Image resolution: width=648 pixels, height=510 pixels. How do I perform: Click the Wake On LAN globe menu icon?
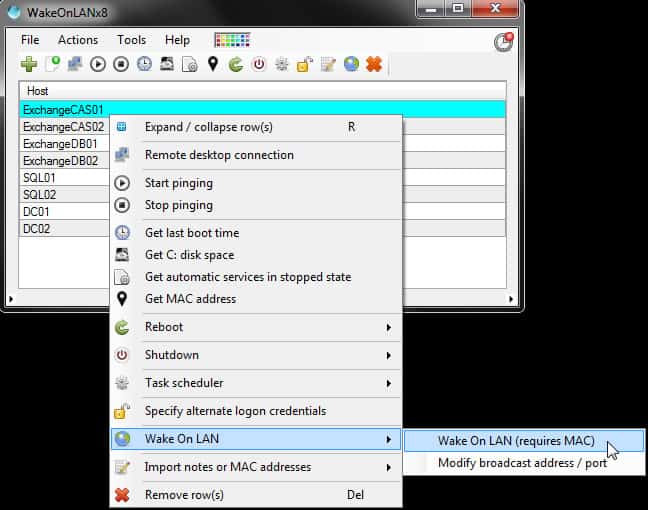click(122, 439)
